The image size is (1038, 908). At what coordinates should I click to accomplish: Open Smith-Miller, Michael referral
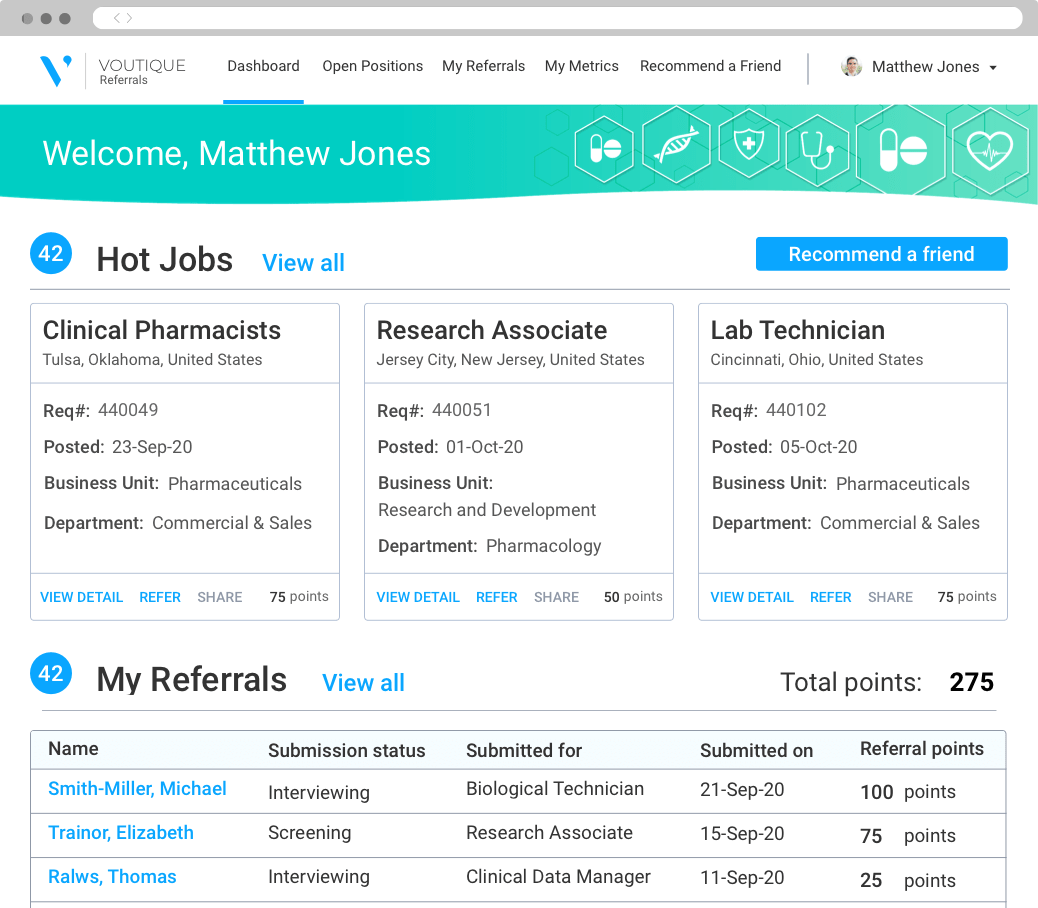click(x=137, y=789)
